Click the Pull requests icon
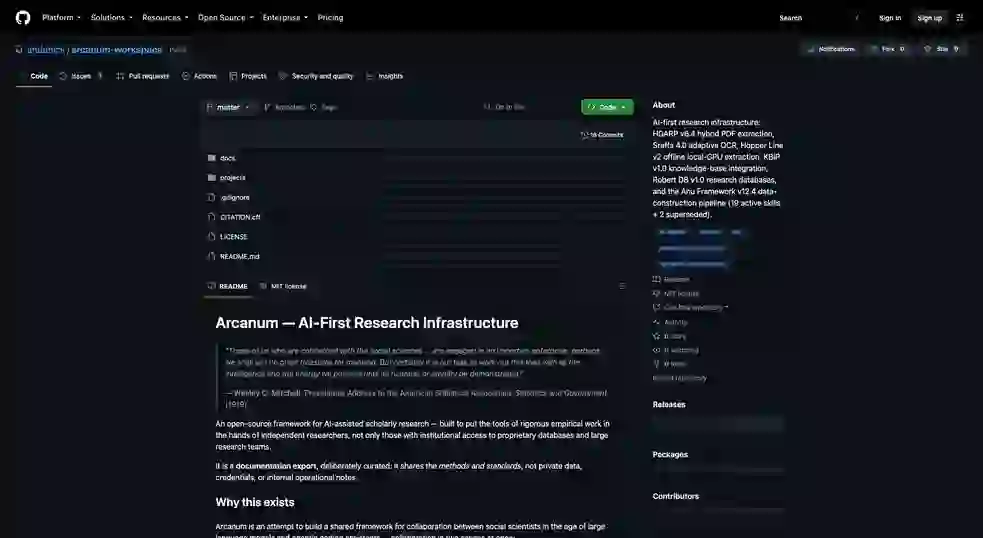983x538 pixels. [x=120, y=76]
